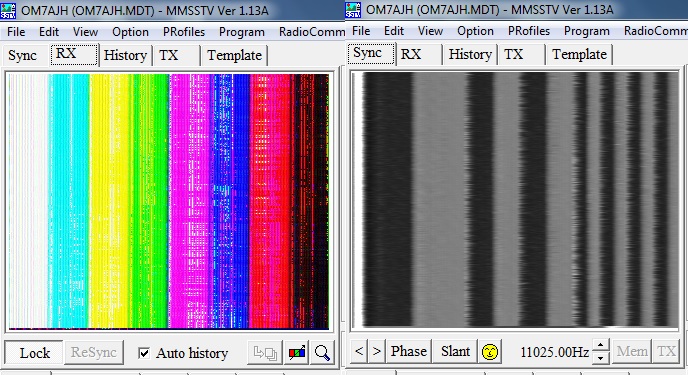Open the Option menu in left window
Screen dimensions: 688x375
(130, 32)
